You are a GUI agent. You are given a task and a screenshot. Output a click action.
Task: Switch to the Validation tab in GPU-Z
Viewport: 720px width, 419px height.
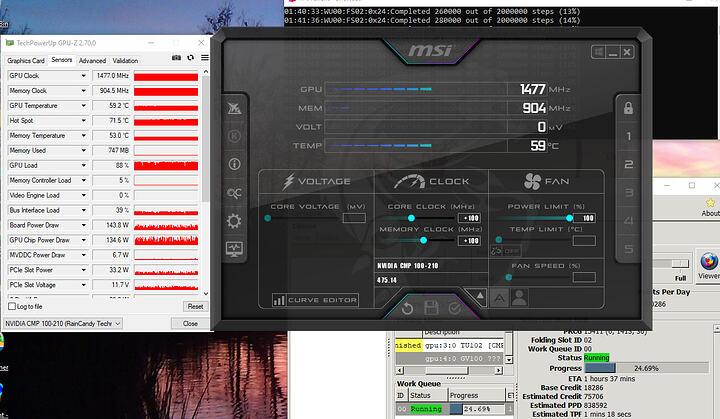coord(125,61)
